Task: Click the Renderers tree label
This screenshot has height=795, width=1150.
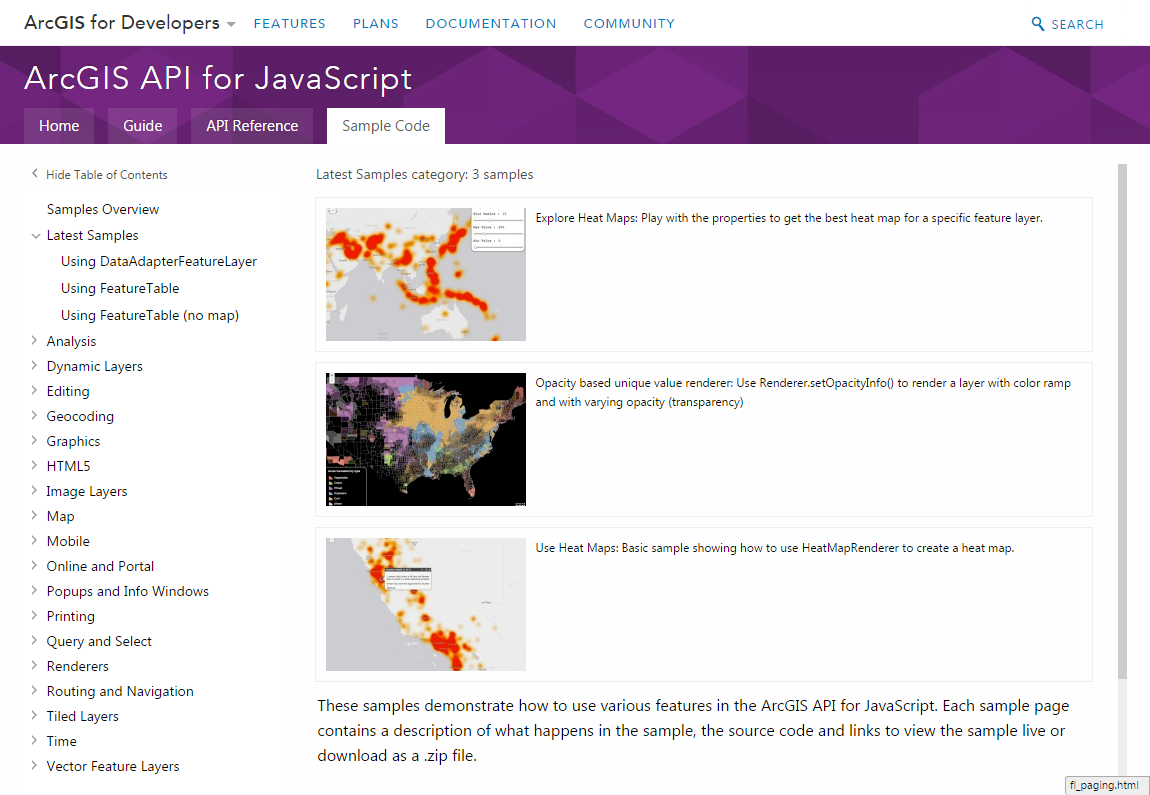Action: (77, 666)
